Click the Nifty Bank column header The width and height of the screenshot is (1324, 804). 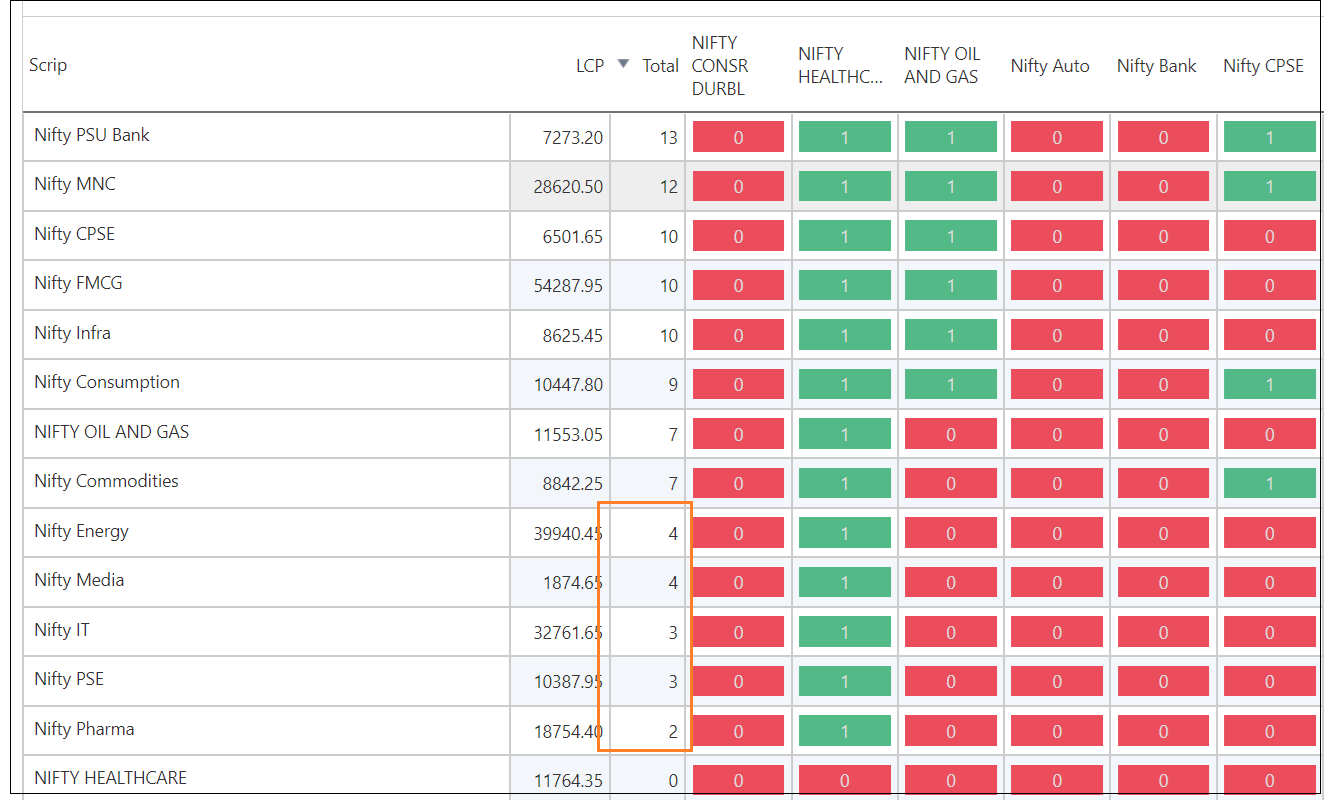click(x=1156, y=66)
